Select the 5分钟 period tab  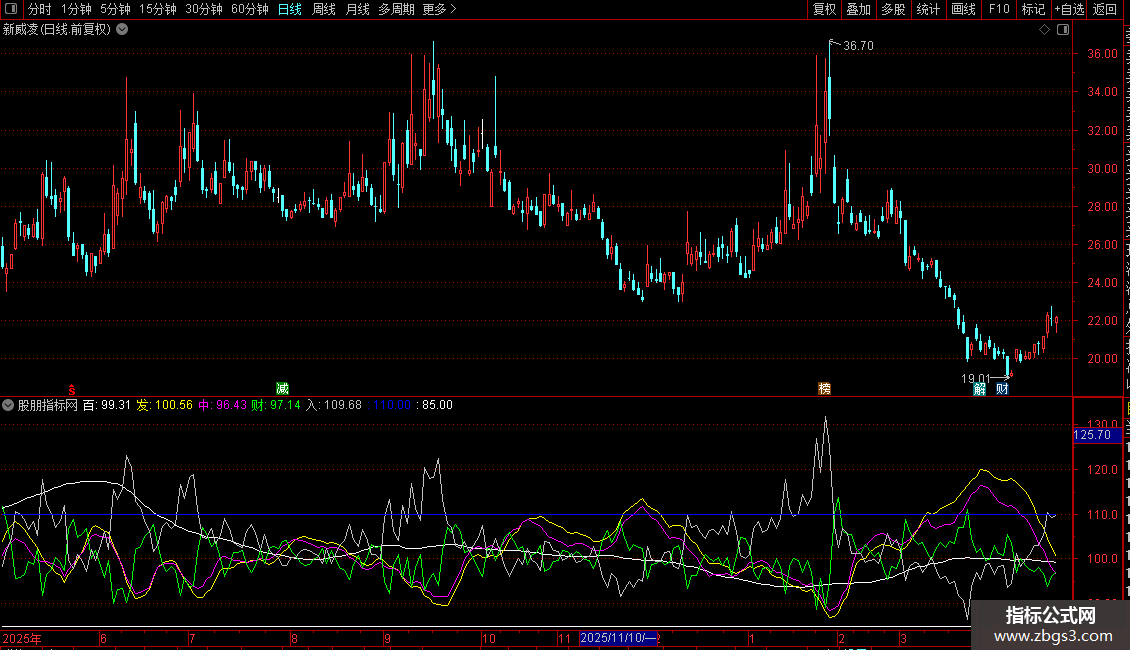[115, 9]
